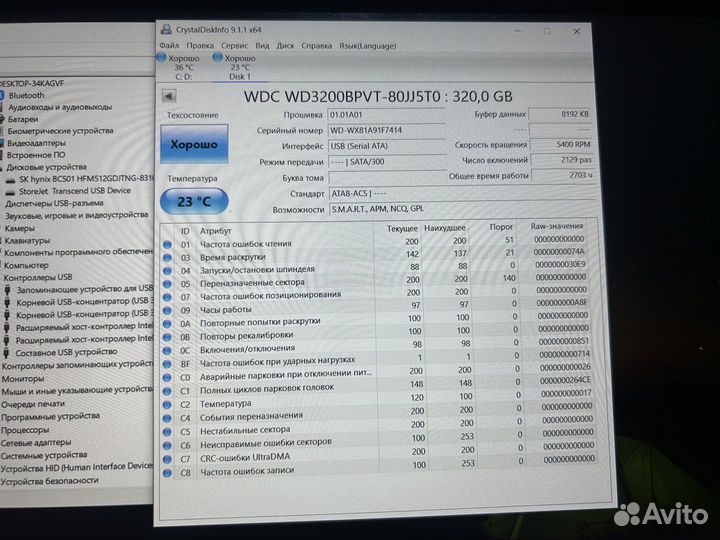720x540 pixels.
Task: Click status dot for attribute 09
Action: pyautogui.click(x=167, y=311)
